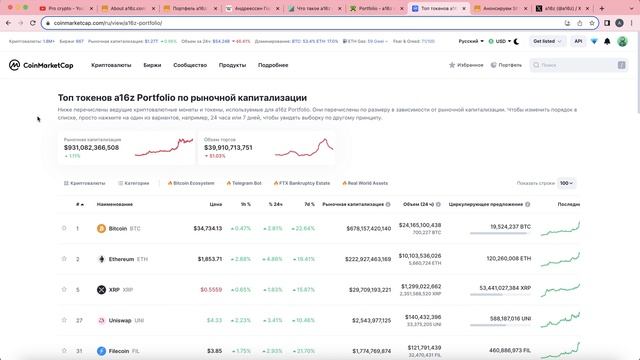The width and height of the screenshot is (640, 360).
Task: Switch to the a16z X tab
Action: [x=563, y=8]
